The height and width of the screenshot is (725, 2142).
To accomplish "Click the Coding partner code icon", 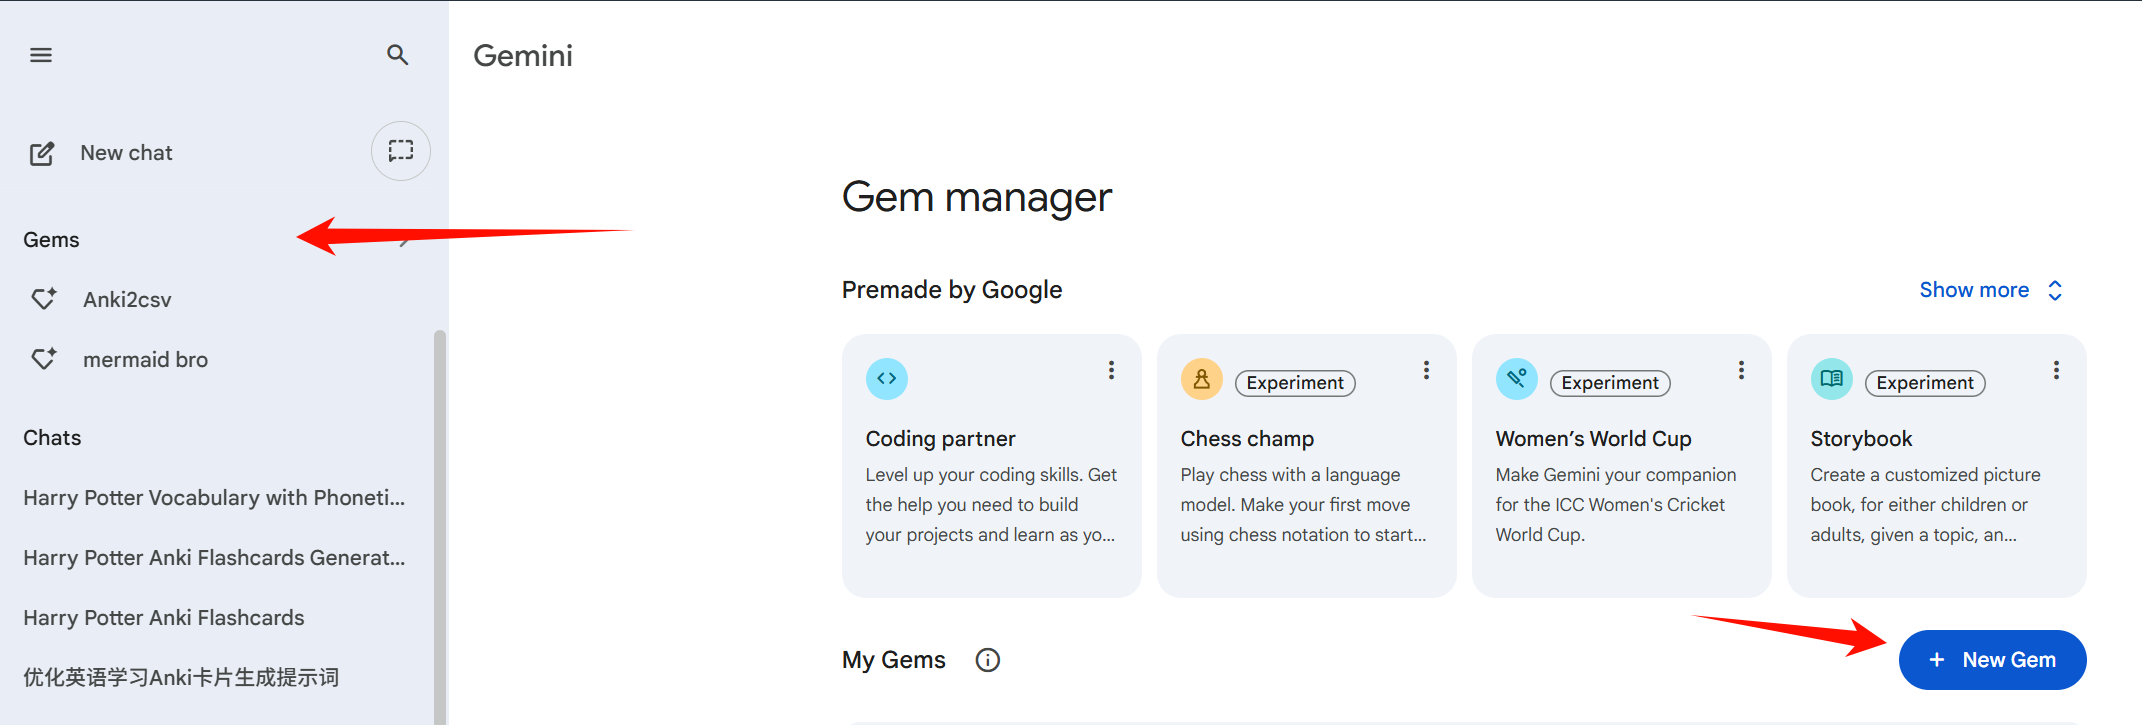I will tap(886, 379).
